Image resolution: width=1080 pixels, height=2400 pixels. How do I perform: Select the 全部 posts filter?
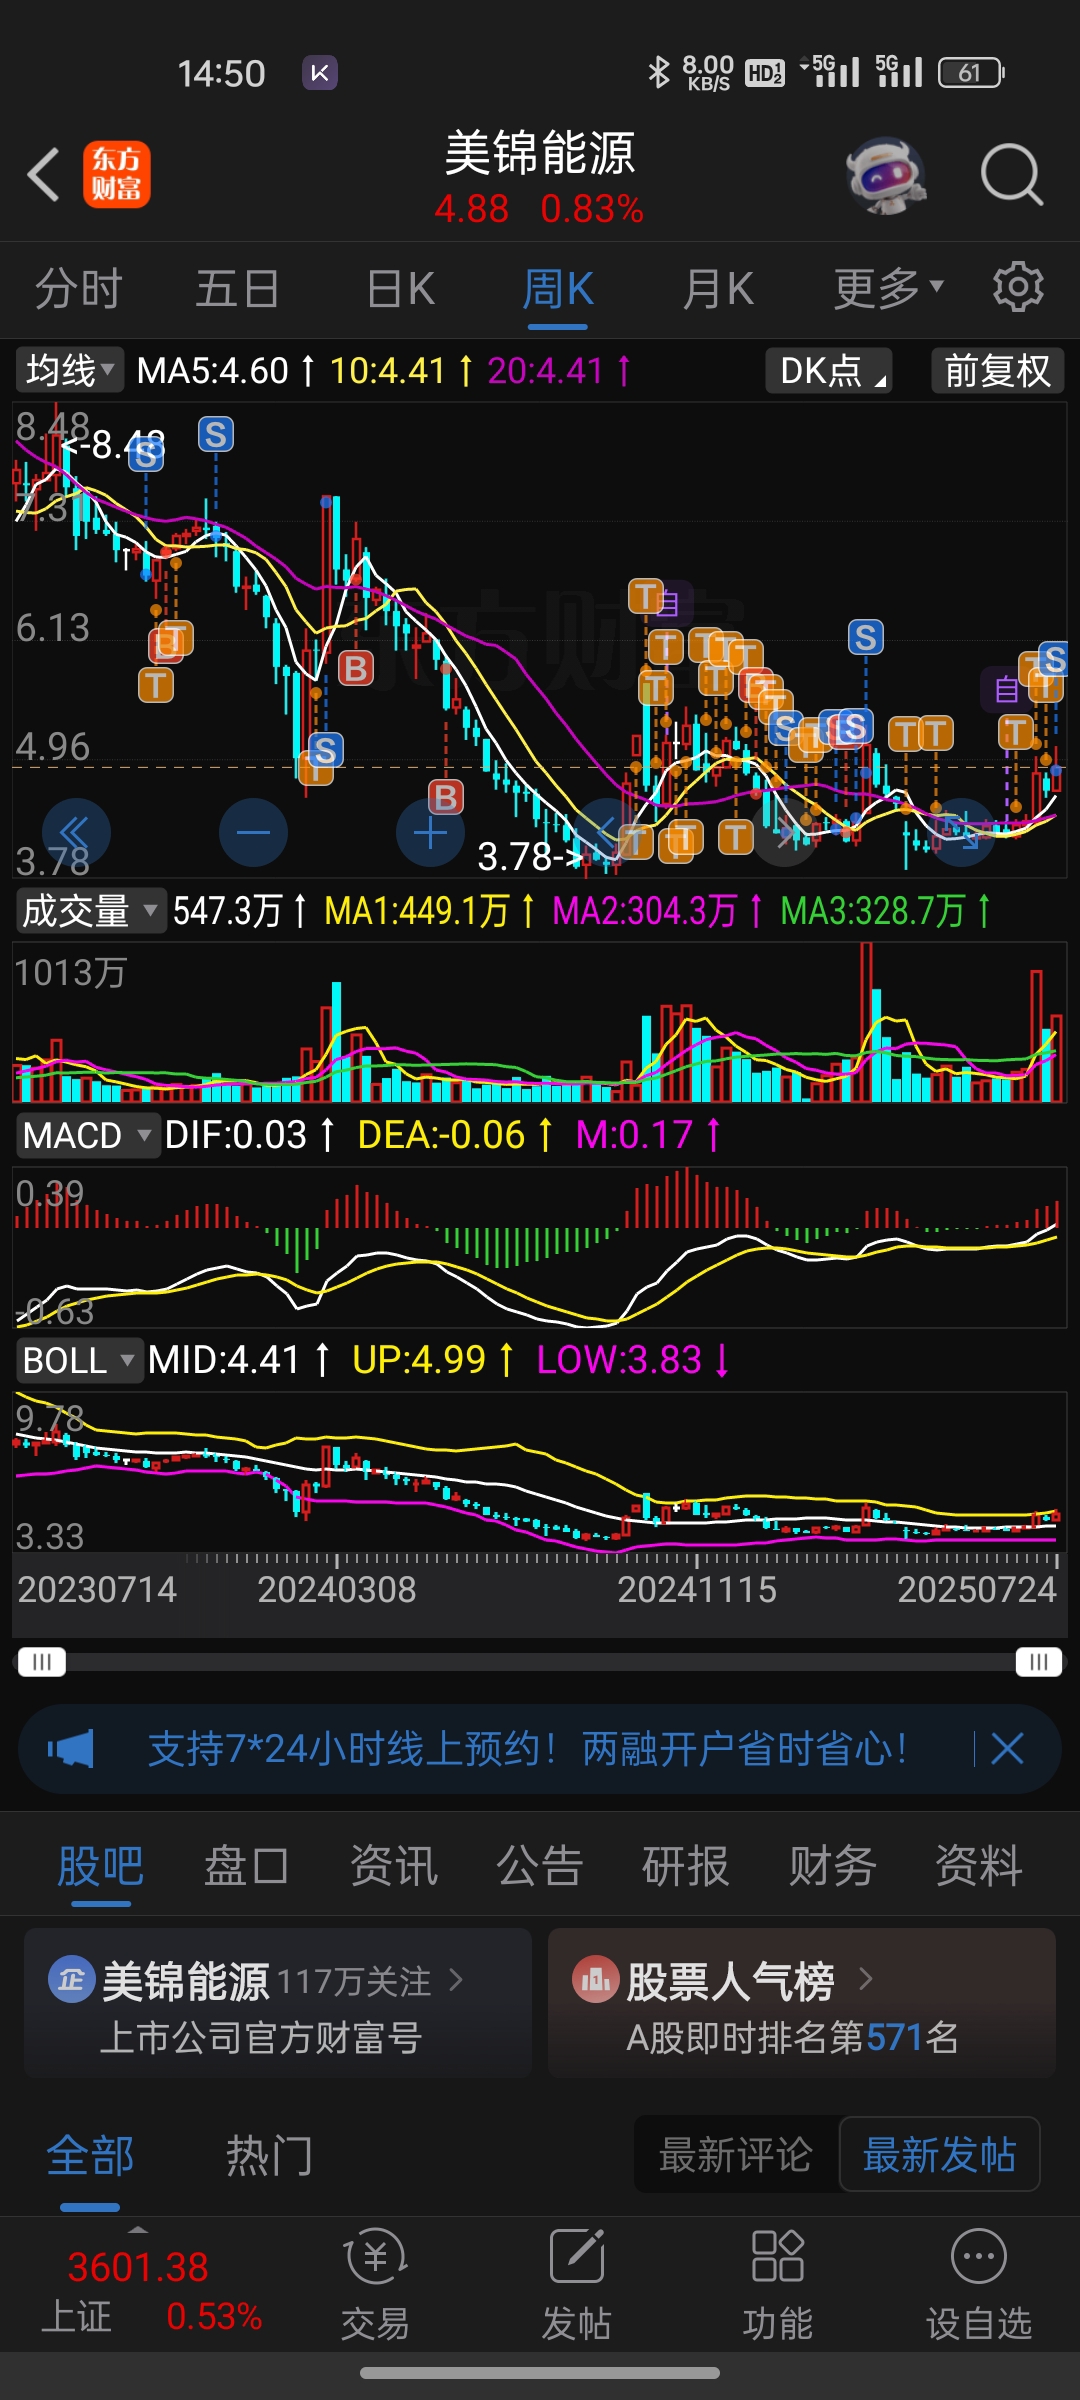[x=90, y=2155]
